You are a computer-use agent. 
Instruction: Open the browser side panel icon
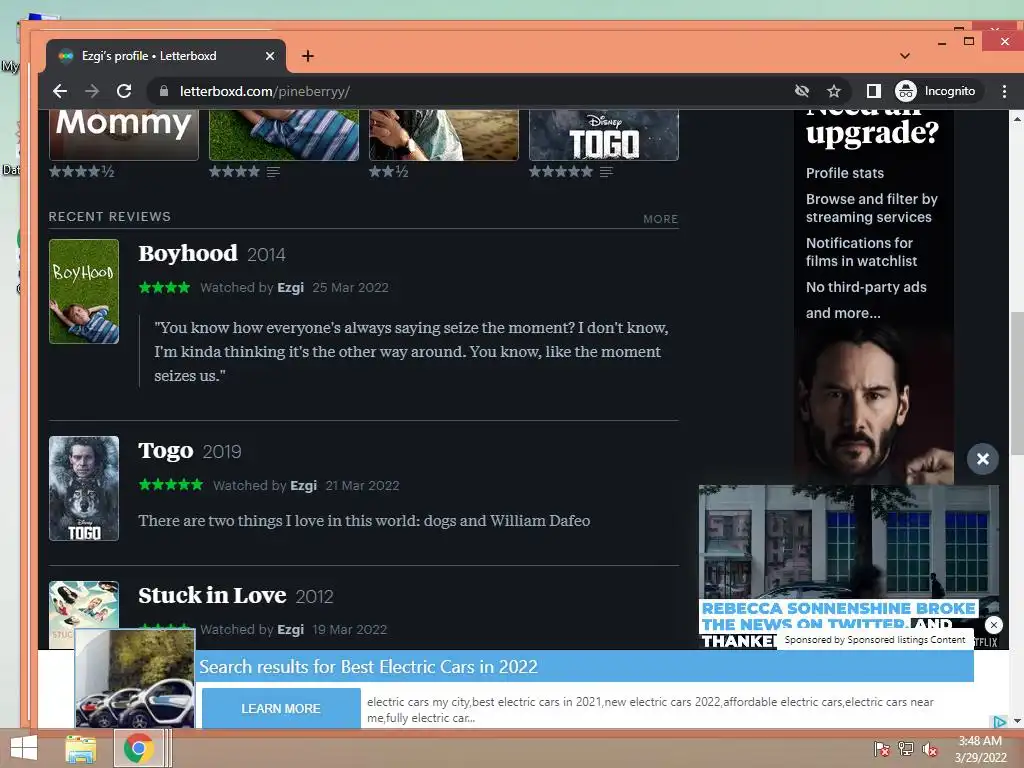tap(873, 91)
